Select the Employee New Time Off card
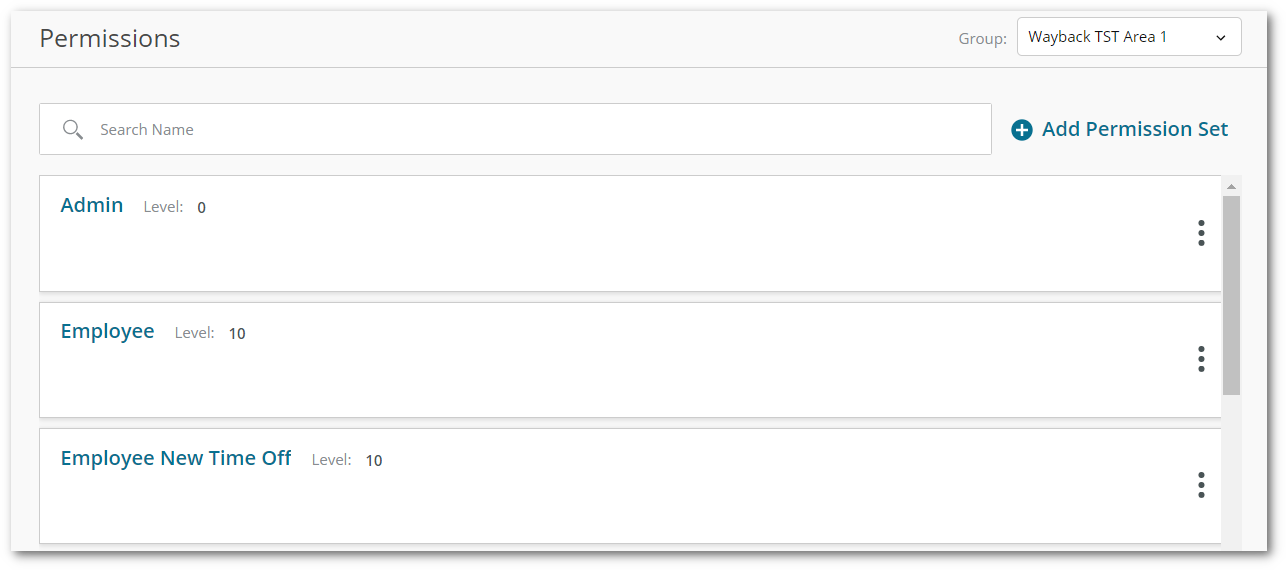This screenshot has height=570, width=1286. tap(630, 487)
